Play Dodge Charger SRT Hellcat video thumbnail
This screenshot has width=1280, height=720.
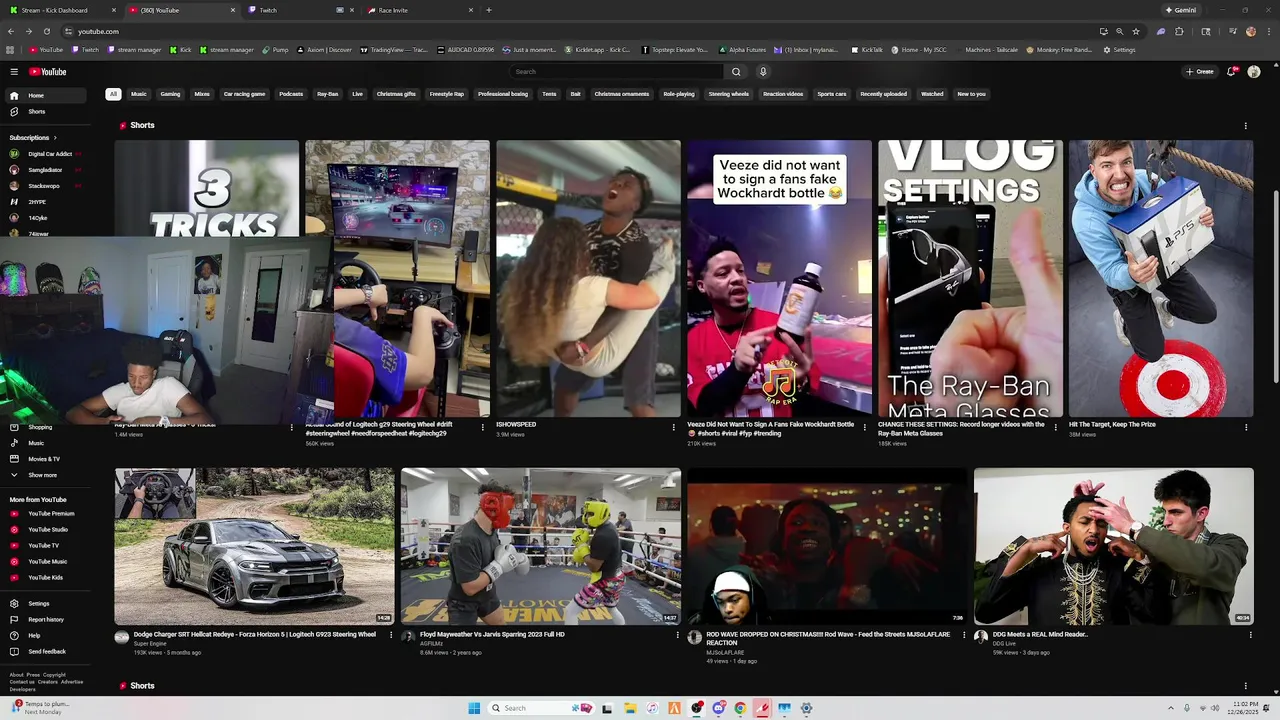[x=254, y=546]
